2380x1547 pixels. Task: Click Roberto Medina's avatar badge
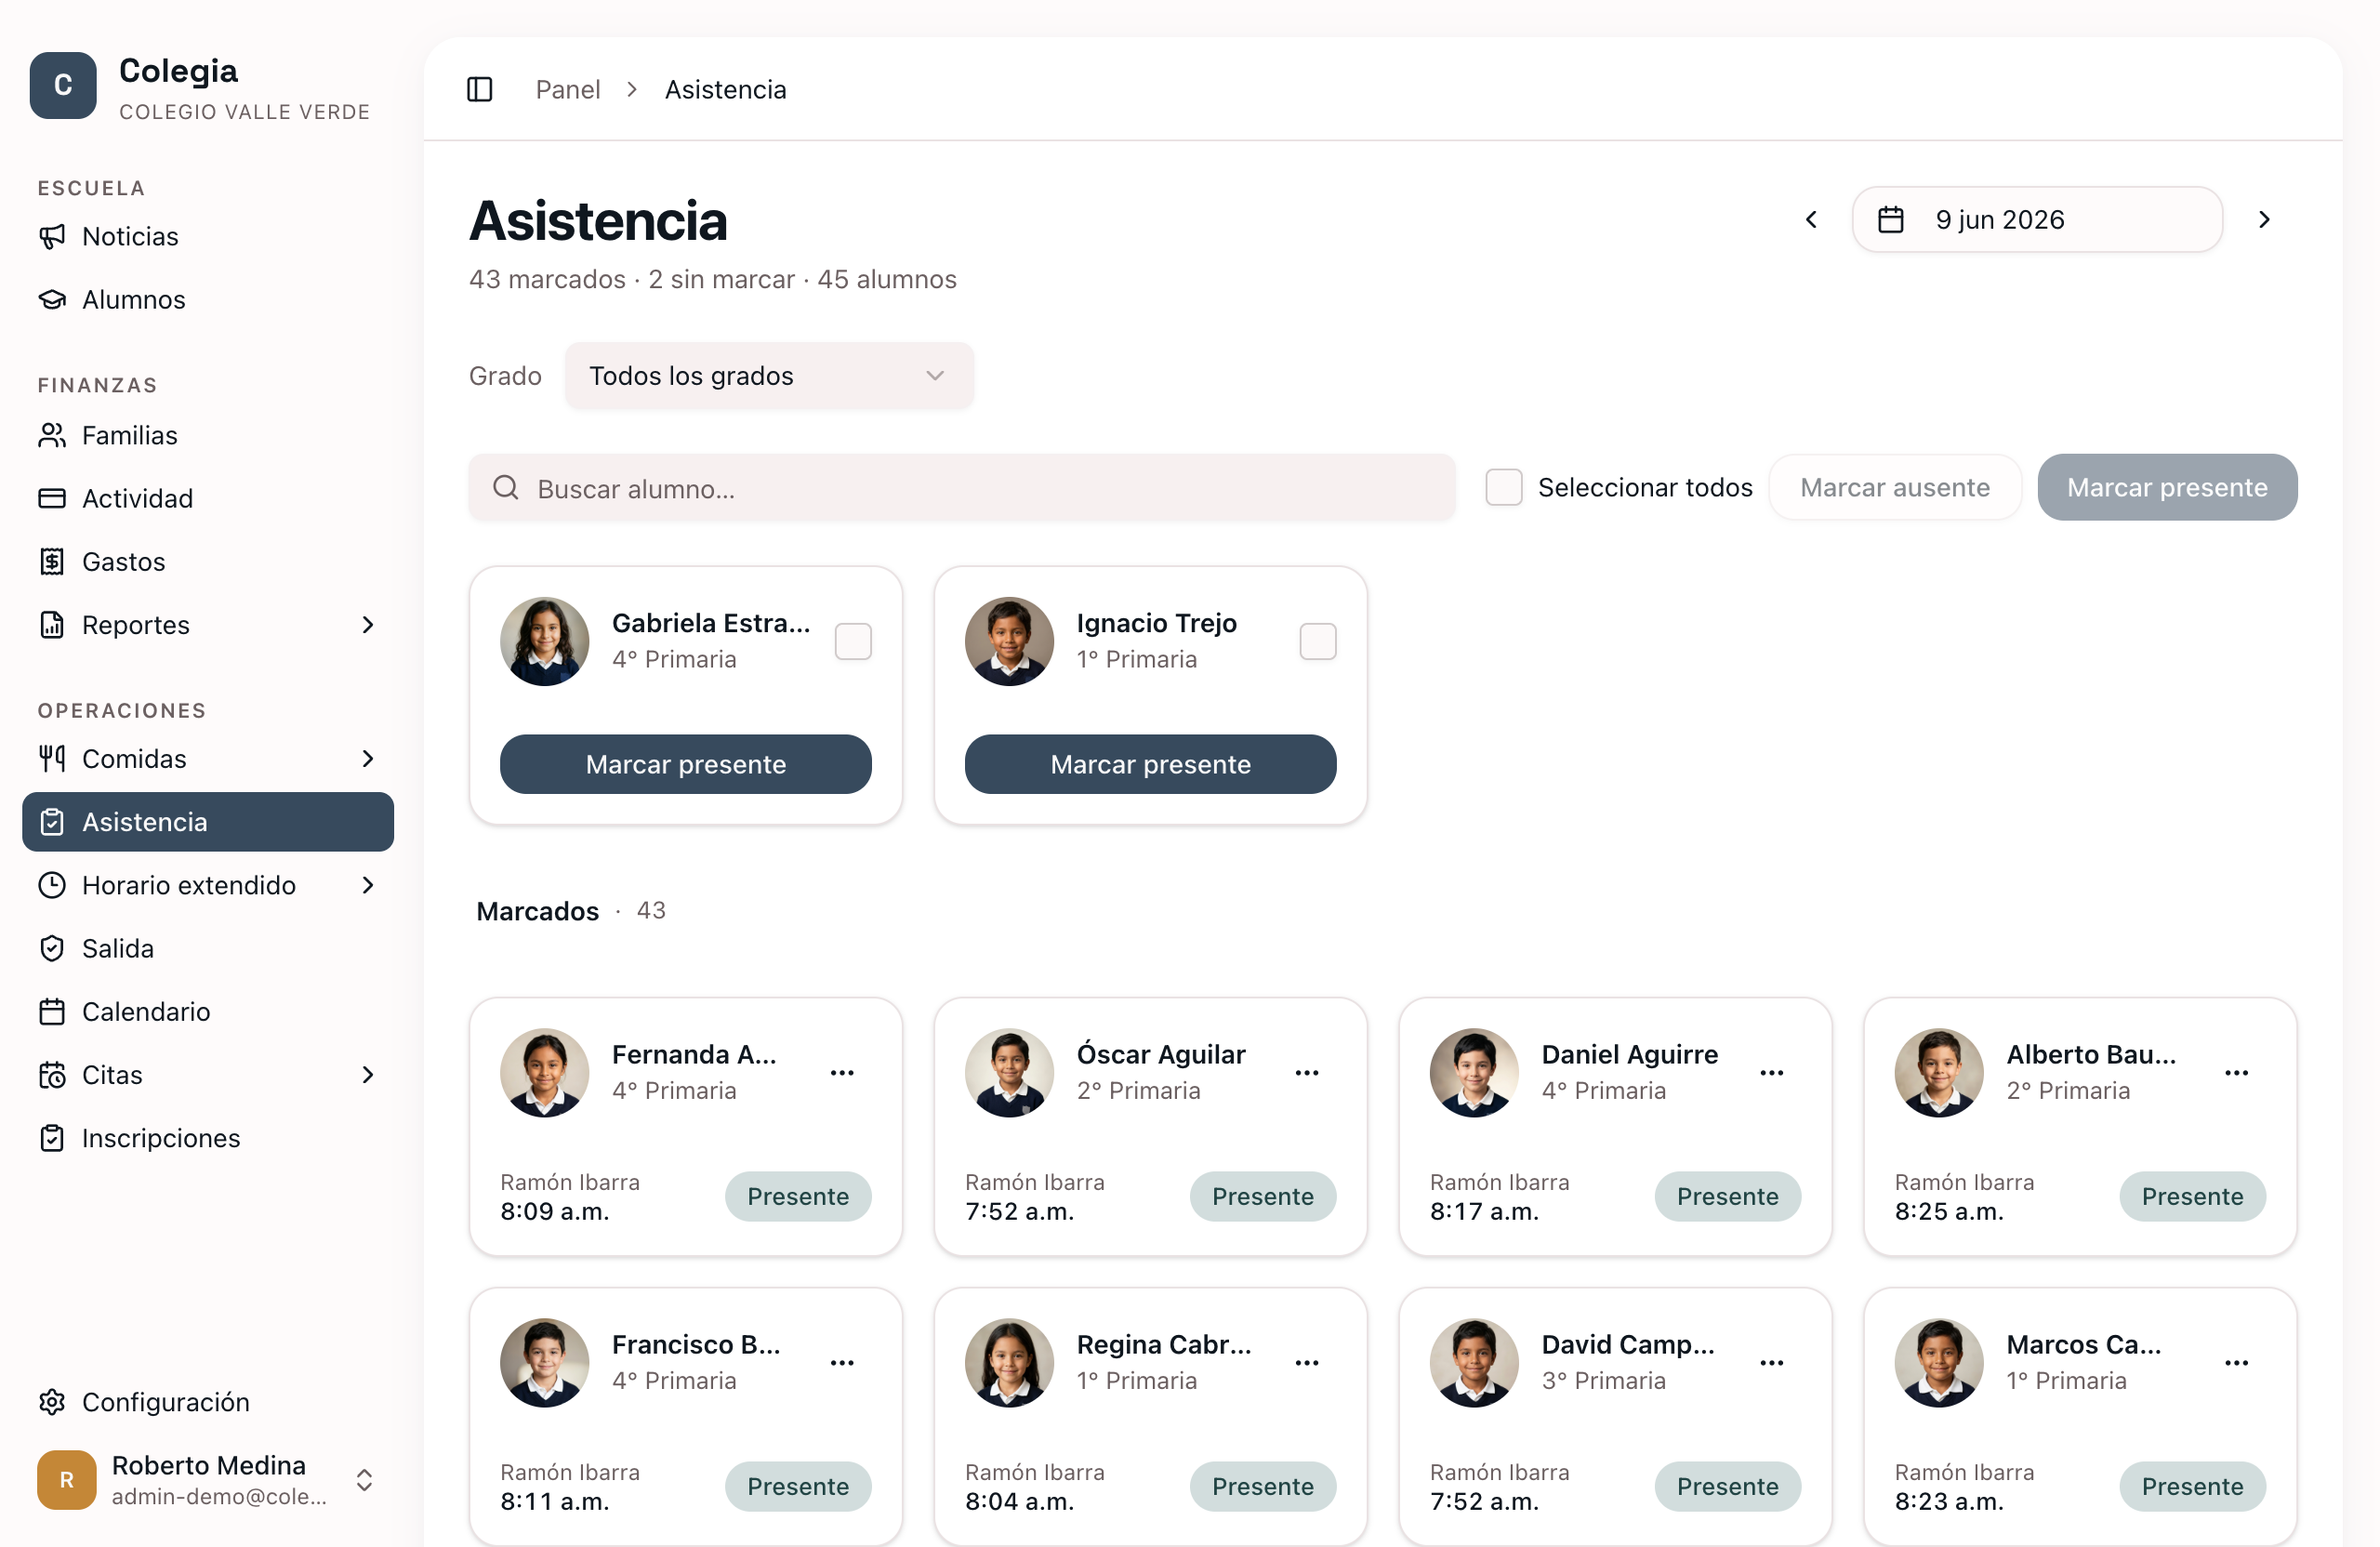tap(67, 1480)
